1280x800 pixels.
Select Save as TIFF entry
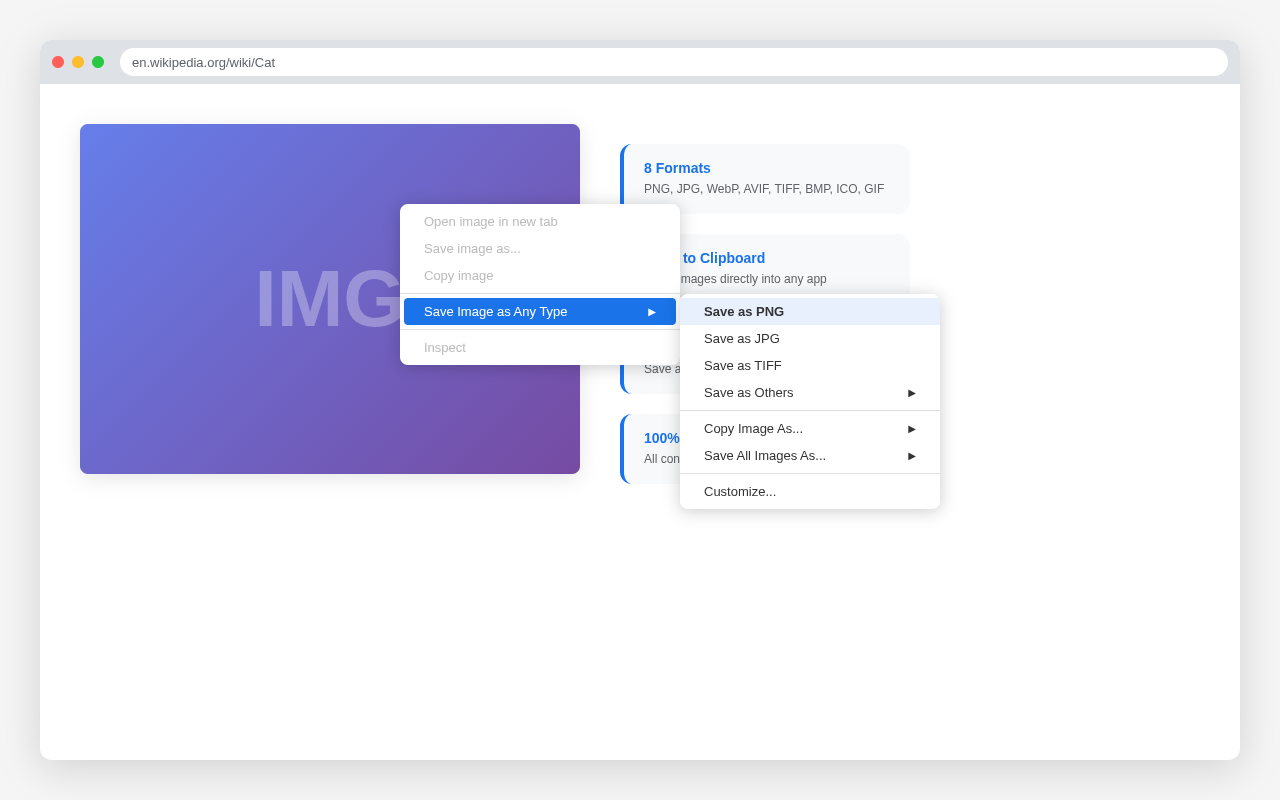[x=810, y=365]
